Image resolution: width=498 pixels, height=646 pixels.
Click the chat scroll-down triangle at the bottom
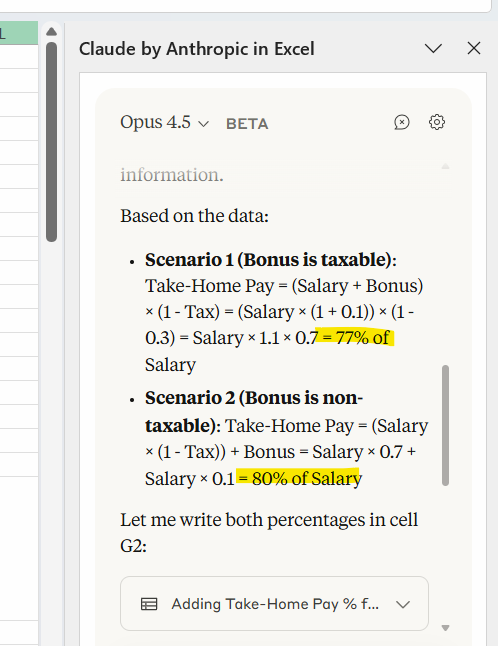(x=445, y=628)
